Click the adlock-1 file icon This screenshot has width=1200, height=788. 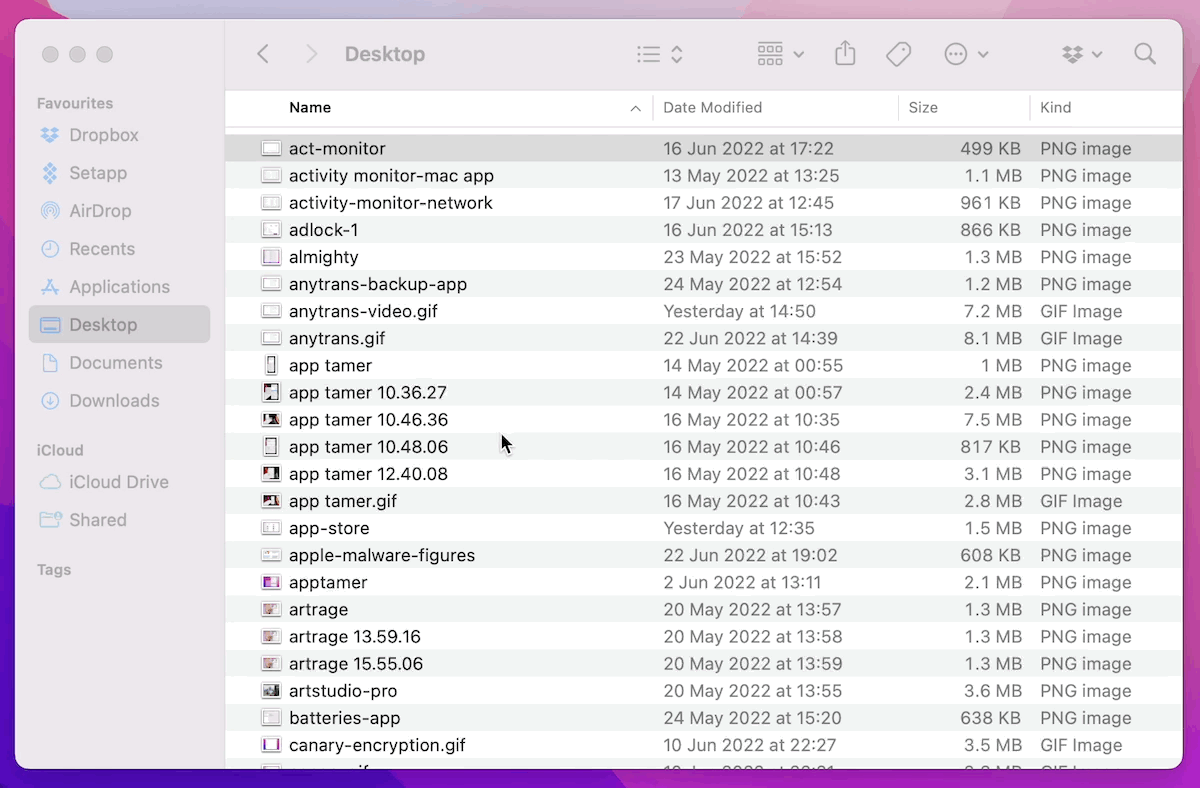tap(271, 230)
